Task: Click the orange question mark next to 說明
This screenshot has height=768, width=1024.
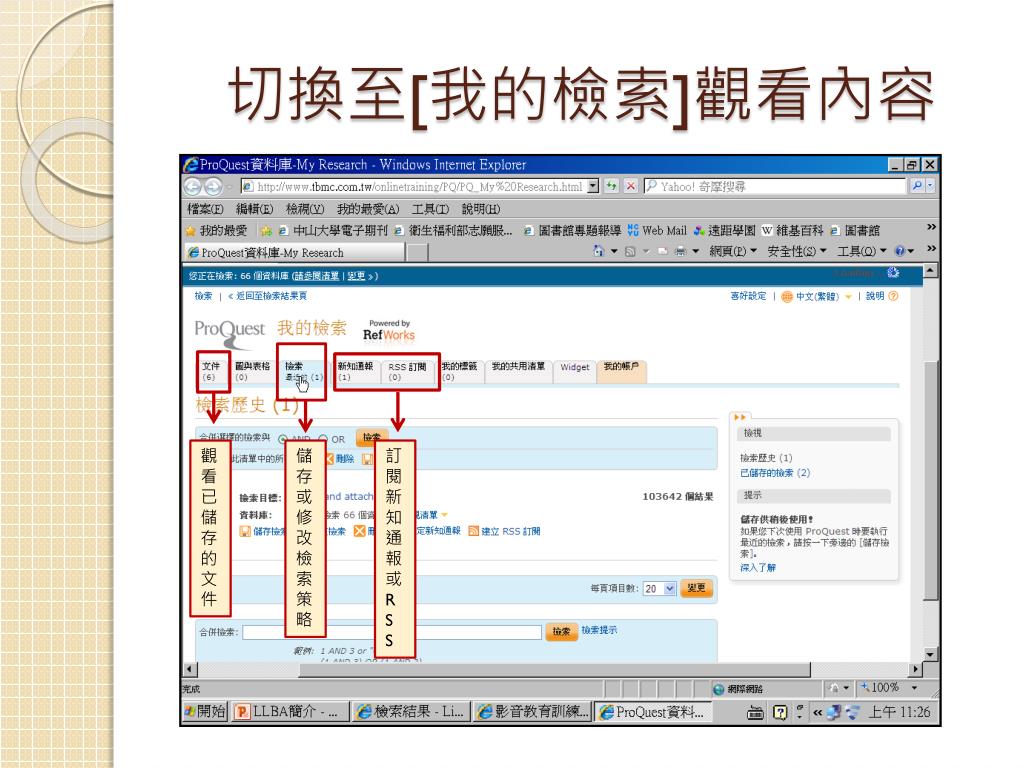Action: [x=893, y=296]
